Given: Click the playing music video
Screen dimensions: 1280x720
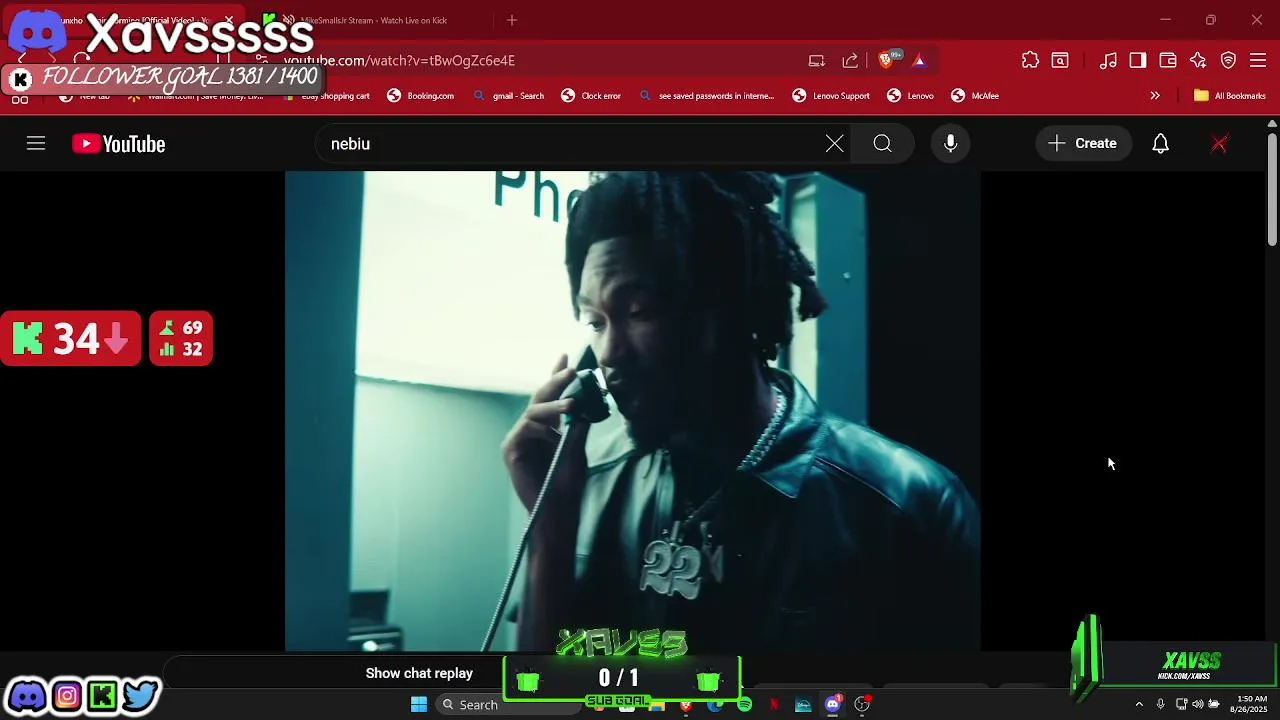Looking at the screenshot, I should pos(633,410).
